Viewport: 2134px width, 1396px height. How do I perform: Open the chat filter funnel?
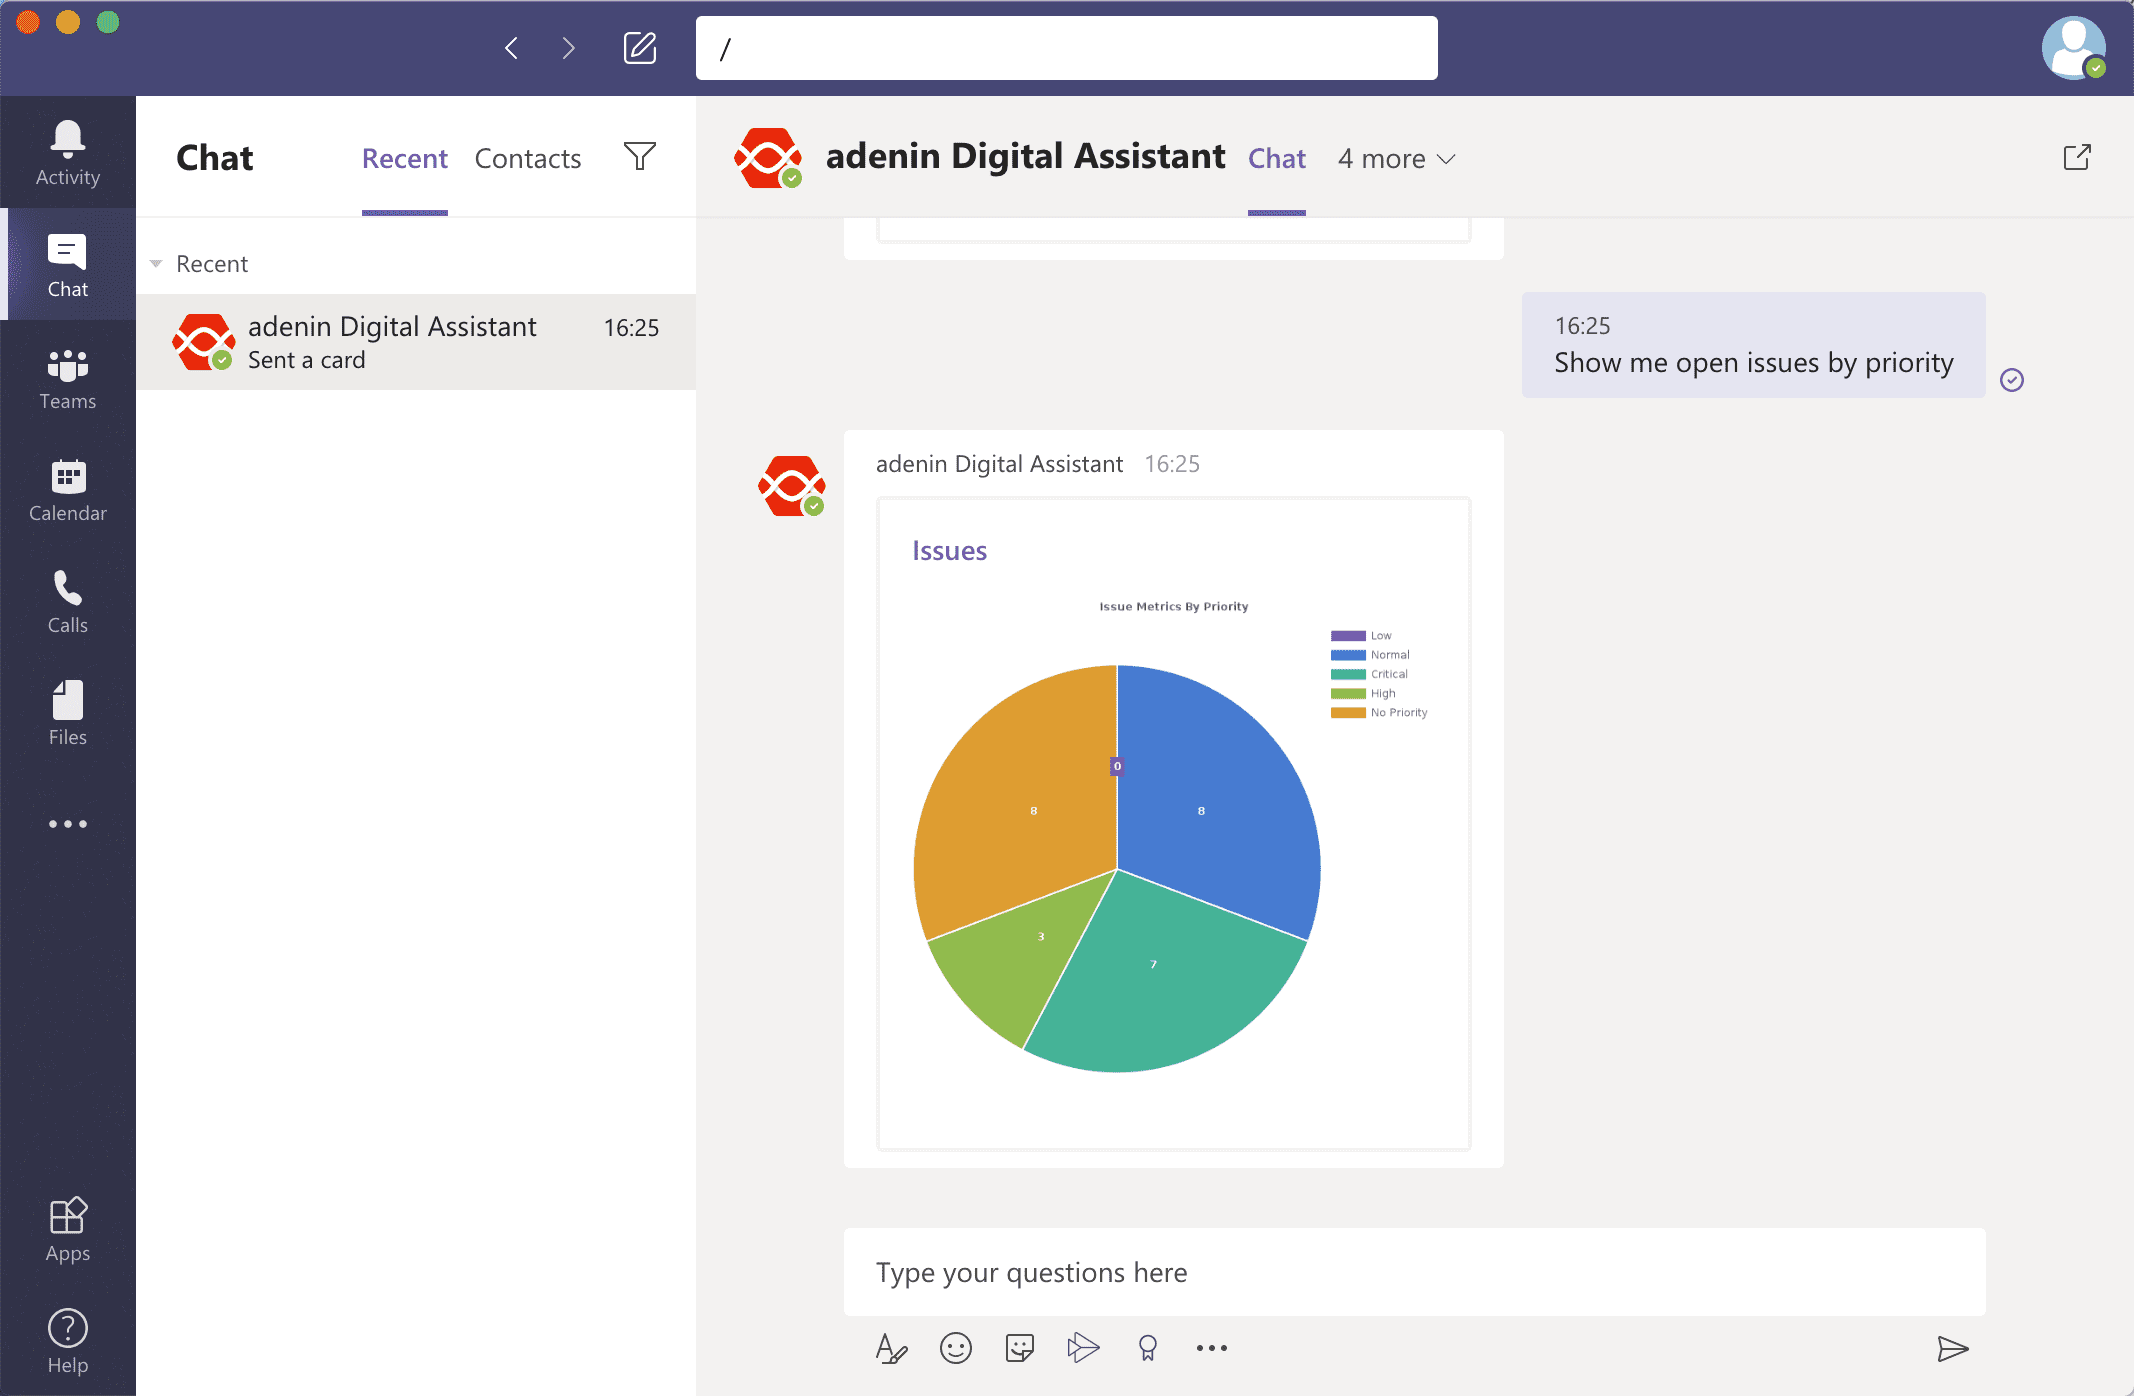(640, 156)
